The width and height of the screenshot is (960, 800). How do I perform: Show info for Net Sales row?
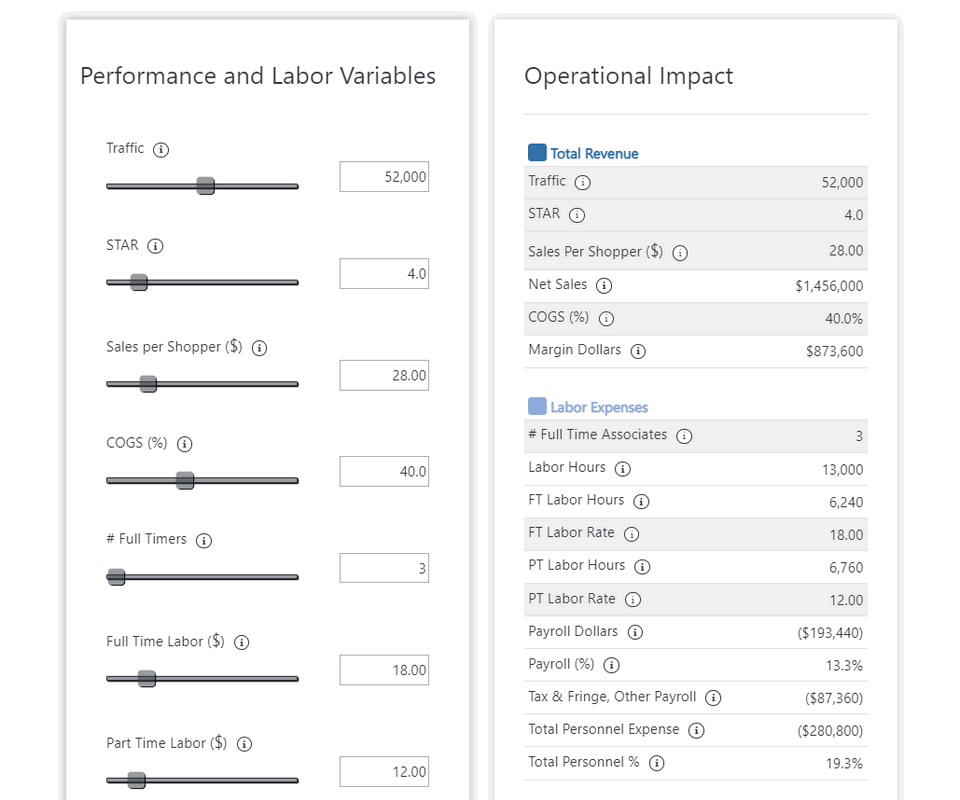click(603, 286)
